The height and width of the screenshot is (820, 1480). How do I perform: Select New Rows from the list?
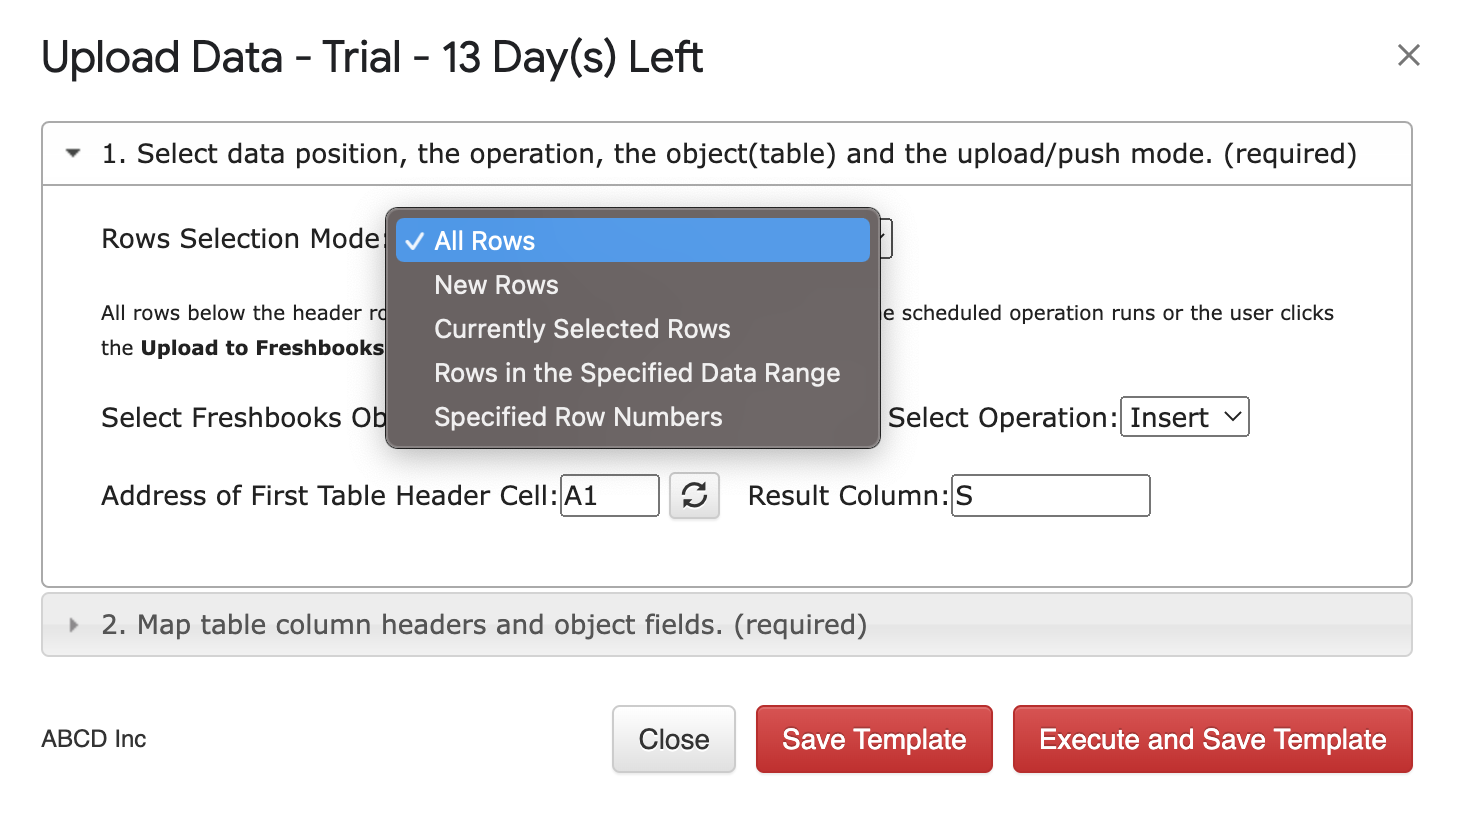496,285
